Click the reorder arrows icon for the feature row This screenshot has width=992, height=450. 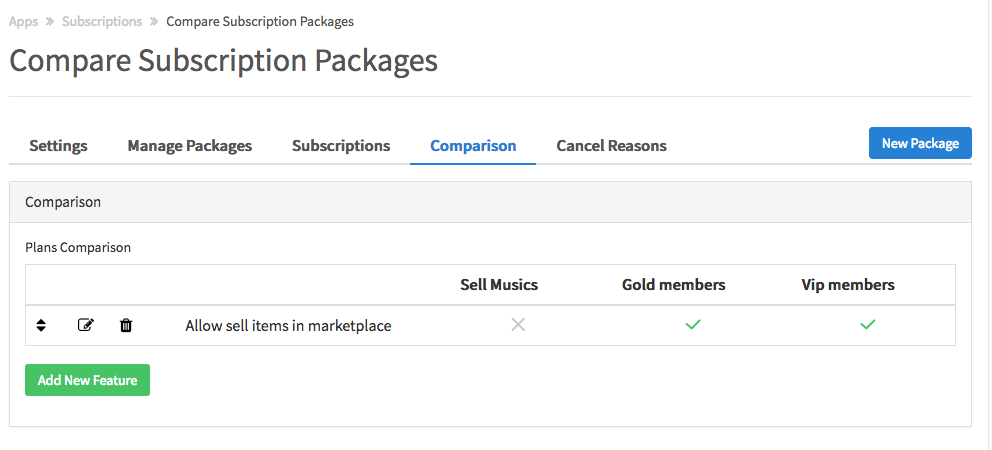coord(41,325)
